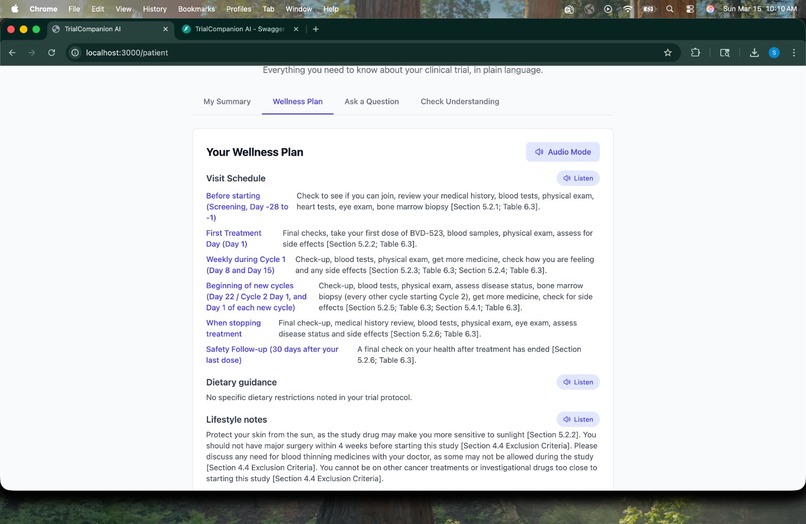Open Control Center in menu bar
This screenshot has height=524, width=806.
(x=690, y=9)
